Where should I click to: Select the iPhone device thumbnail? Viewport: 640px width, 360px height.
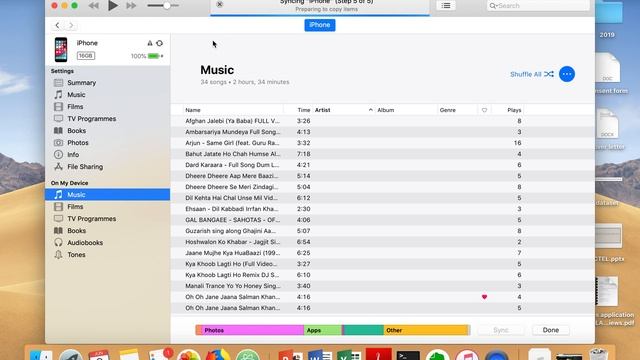61,49
